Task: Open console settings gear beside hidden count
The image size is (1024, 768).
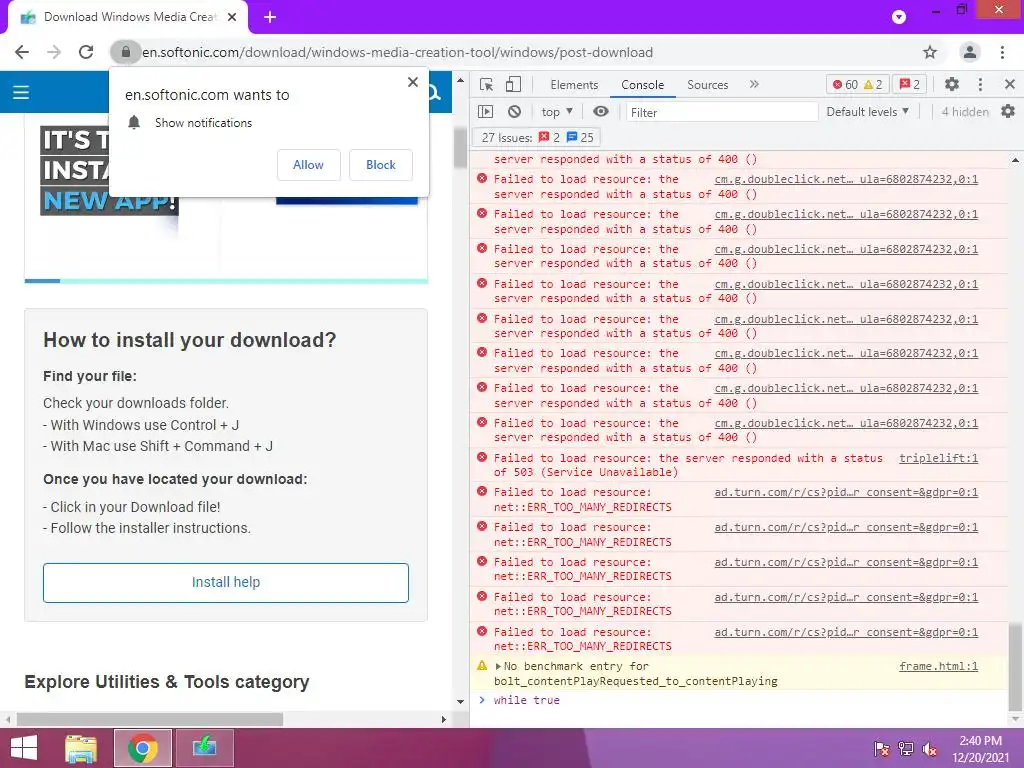Action: coord(1008,112)
